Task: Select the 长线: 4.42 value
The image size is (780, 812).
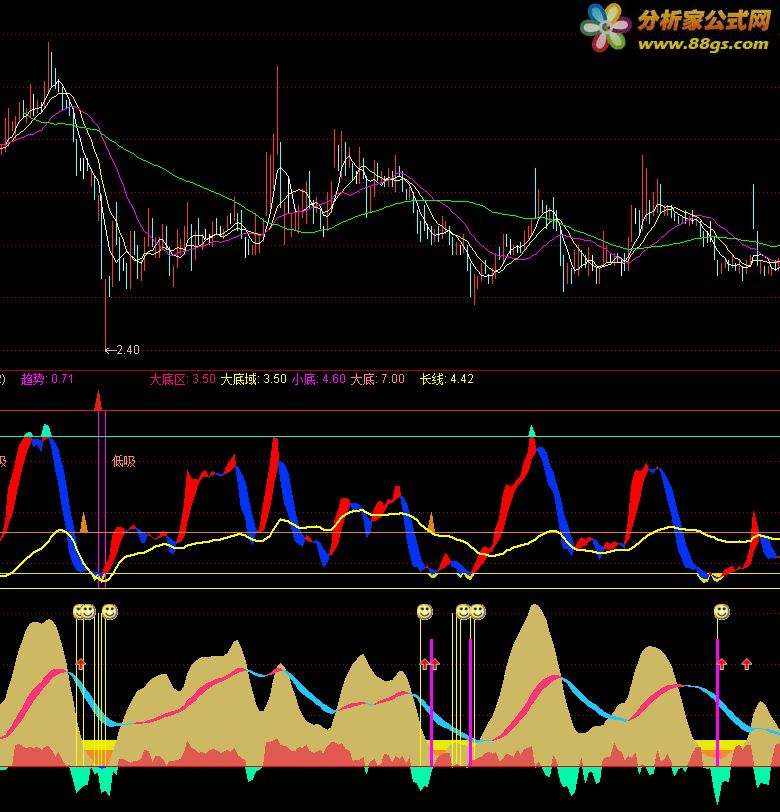Action: point(446,379)
